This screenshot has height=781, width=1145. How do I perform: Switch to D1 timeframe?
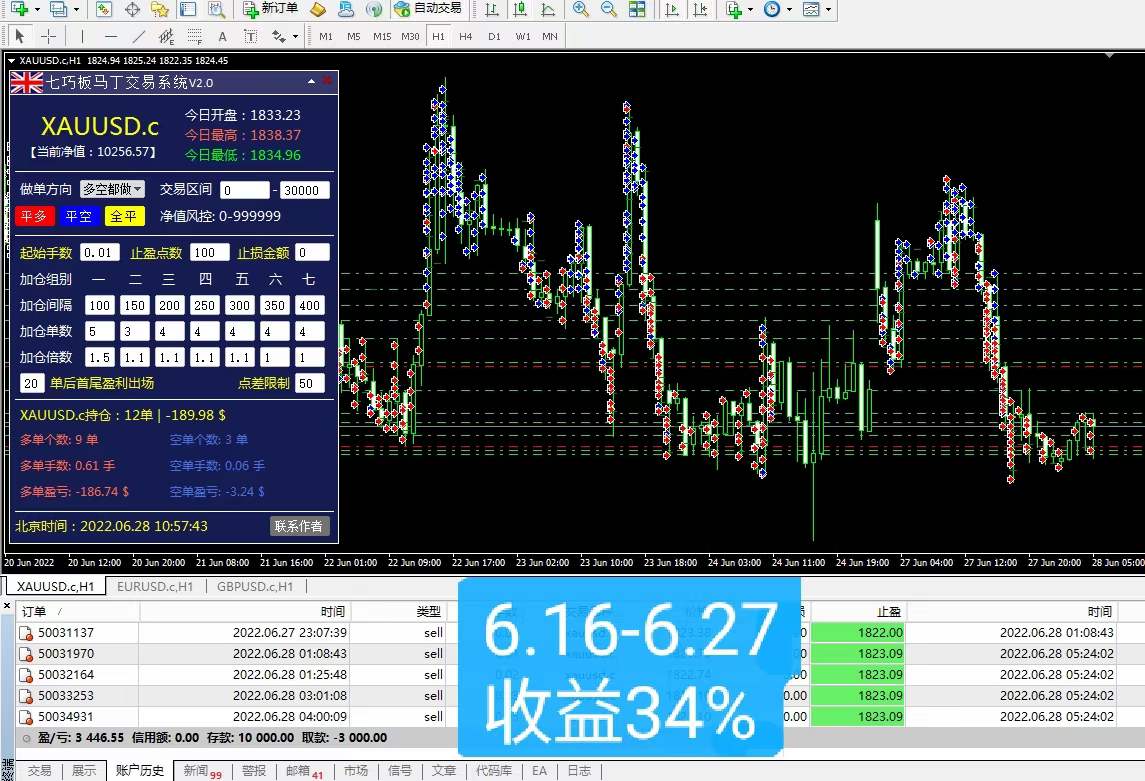[x=494, y=36]
